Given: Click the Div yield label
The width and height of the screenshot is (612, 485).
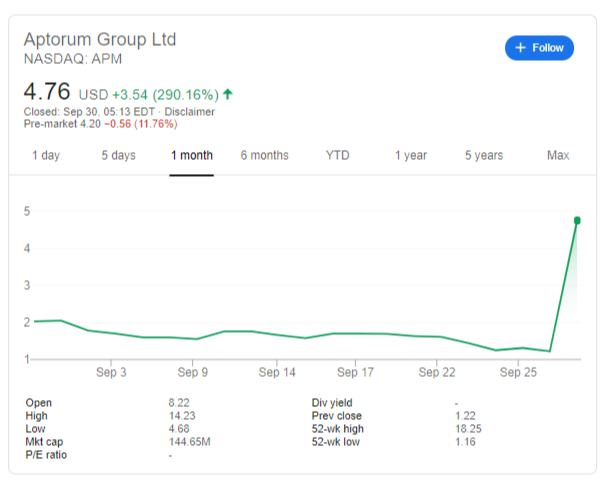Looking at the screenshot, I should pyautogui.click(x=332, y=403).
